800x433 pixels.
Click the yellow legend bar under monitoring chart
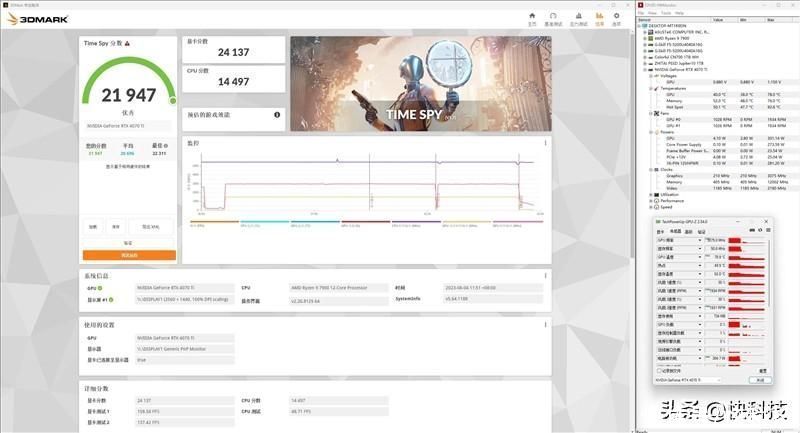(x=467, y=221)
